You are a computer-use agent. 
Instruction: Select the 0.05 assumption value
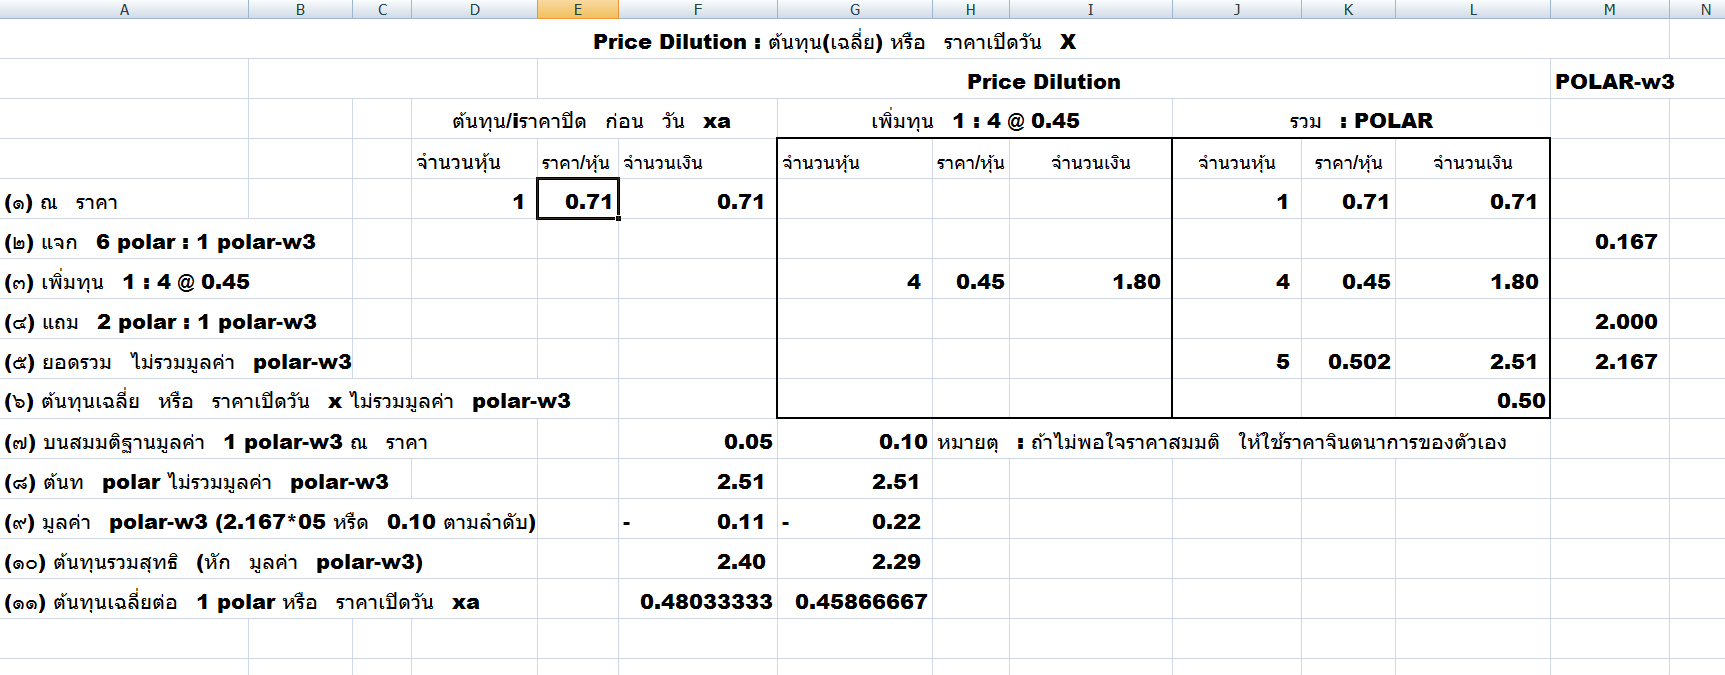pos(748,442)
